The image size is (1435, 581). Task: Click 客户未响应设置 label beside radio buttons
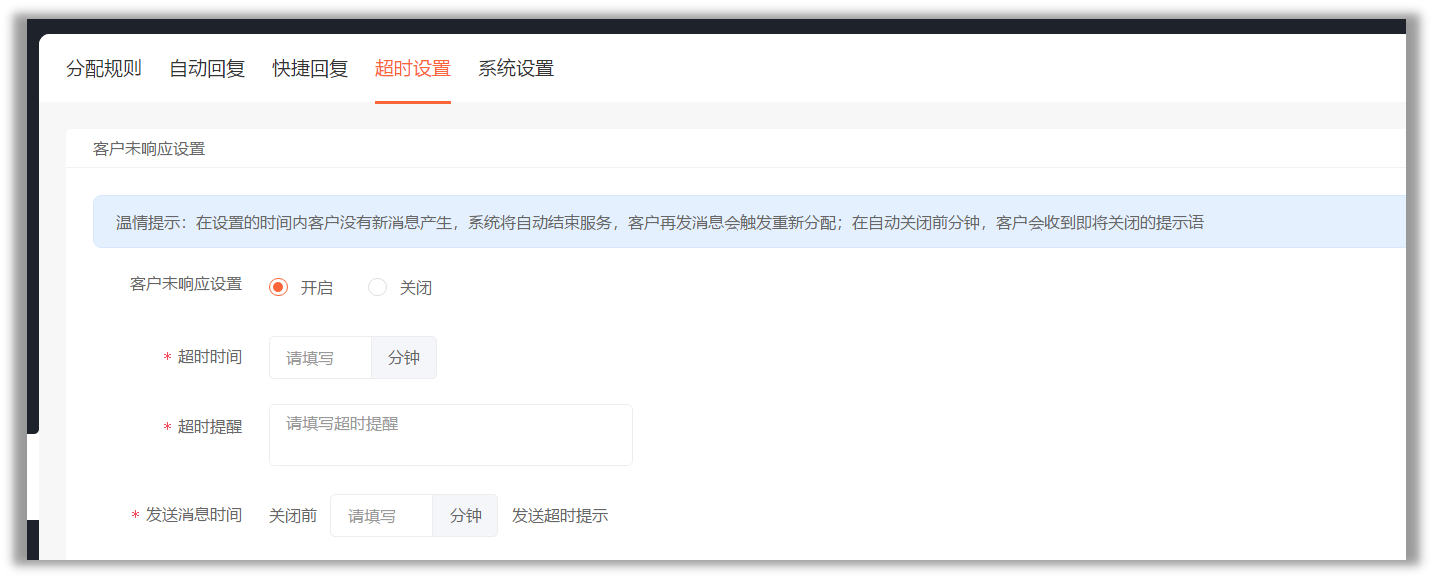(186, 284)
